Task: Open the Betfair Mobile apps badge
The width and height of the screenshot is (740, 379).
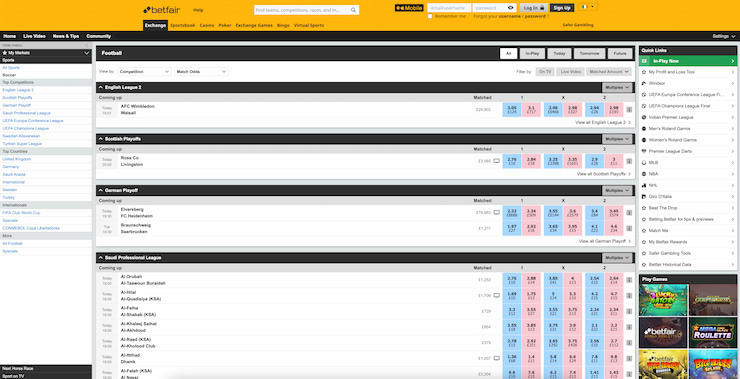Action: [409, 8]
